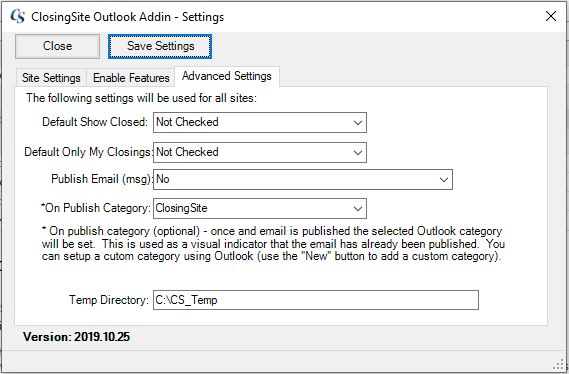
Task: Open the Publish Email (msg) dropdown arrow
Action: pyautogui.click(x=443, y=180)
